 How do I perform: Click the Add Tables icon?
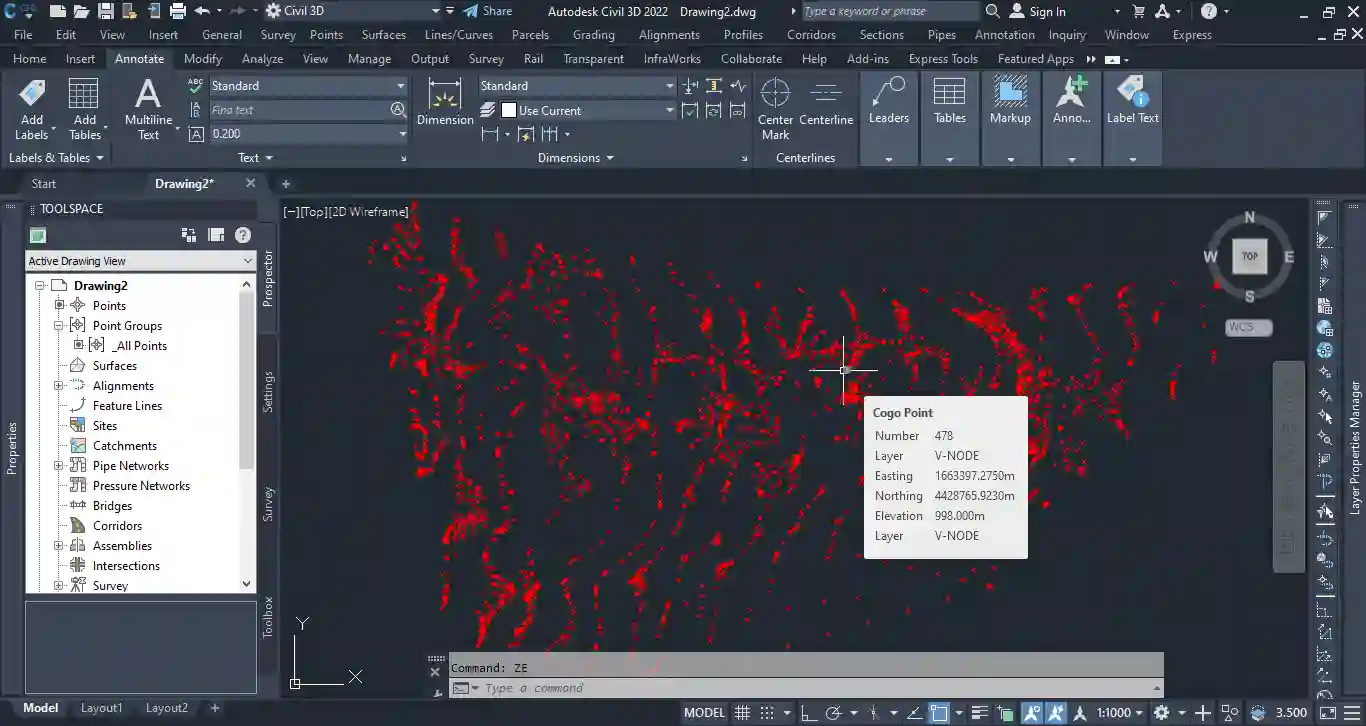[84, 108]
